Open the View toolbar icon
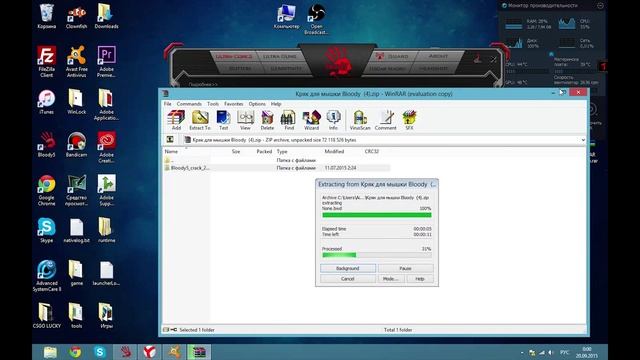Viewport: 640px width, 360px height. pyautogui.click(x=245, y=120)
